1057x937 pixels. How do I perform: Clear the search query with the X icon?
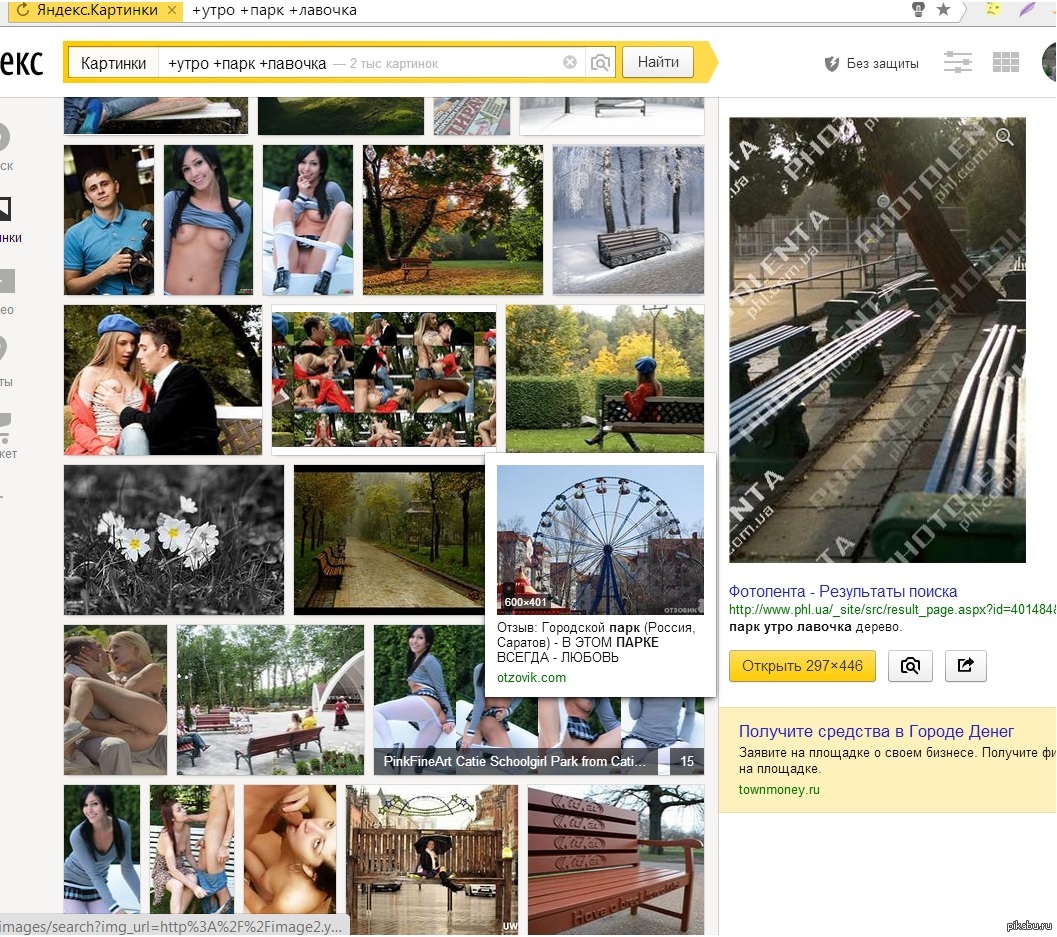570,63
